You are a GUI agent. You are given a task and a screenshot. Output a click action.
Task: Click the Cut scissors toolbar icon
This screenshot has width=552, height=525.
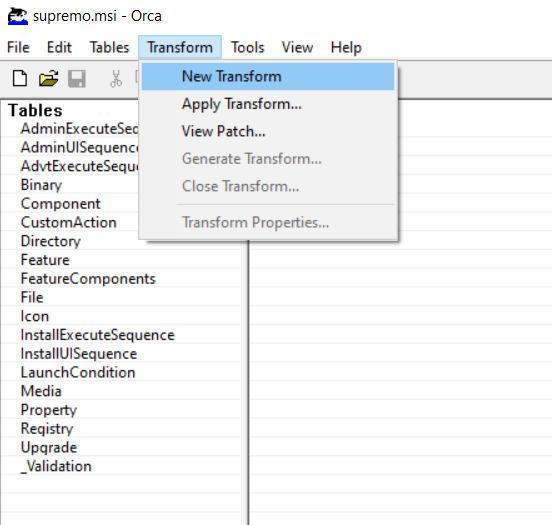[x=116, y=78]
